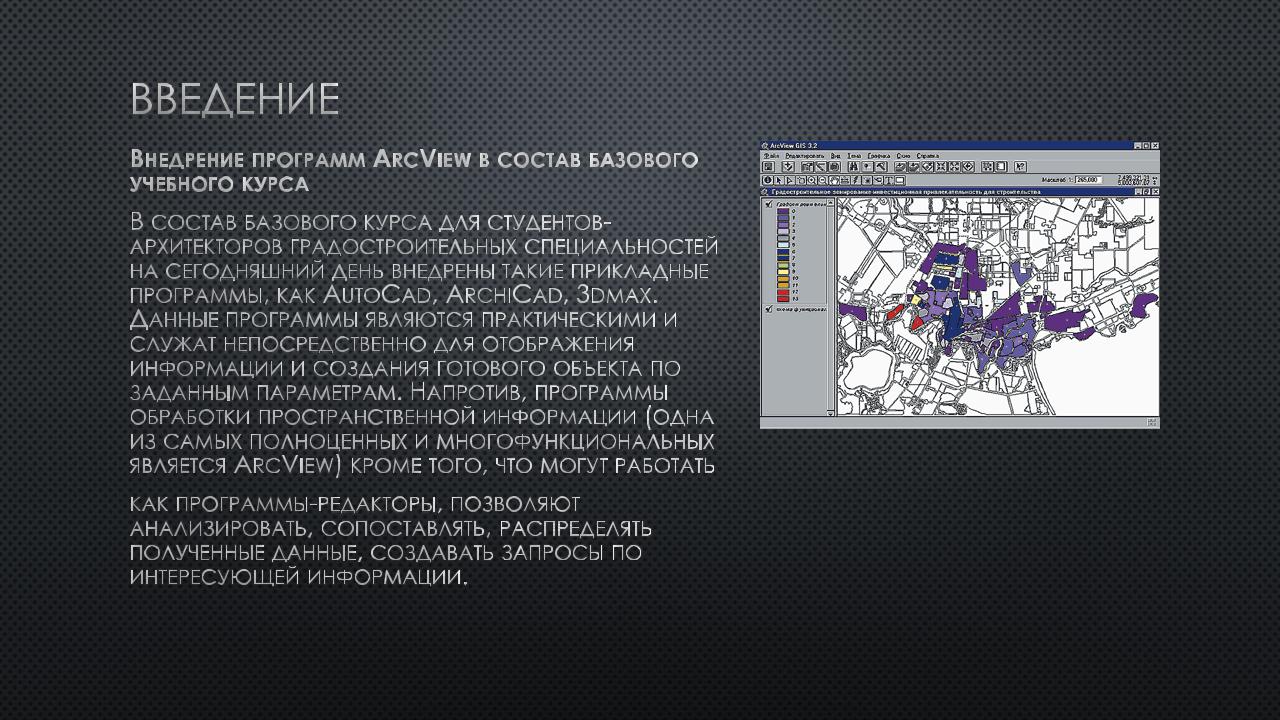The image size is (1280, 720).
Task: Select the ruler Measure tool
Action: coord(844,180)
